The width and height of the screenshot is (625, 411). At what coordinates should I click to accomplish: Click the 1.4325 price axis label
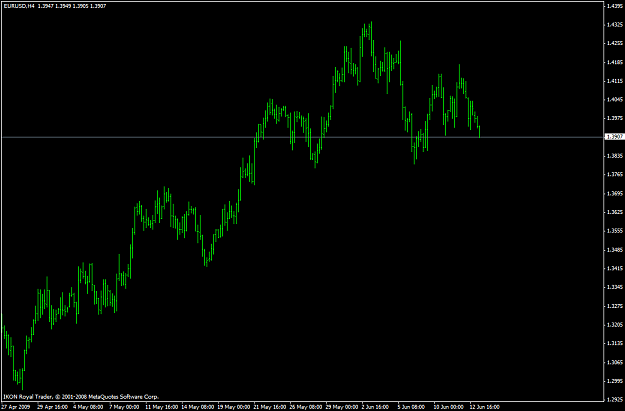pos(615,25)
